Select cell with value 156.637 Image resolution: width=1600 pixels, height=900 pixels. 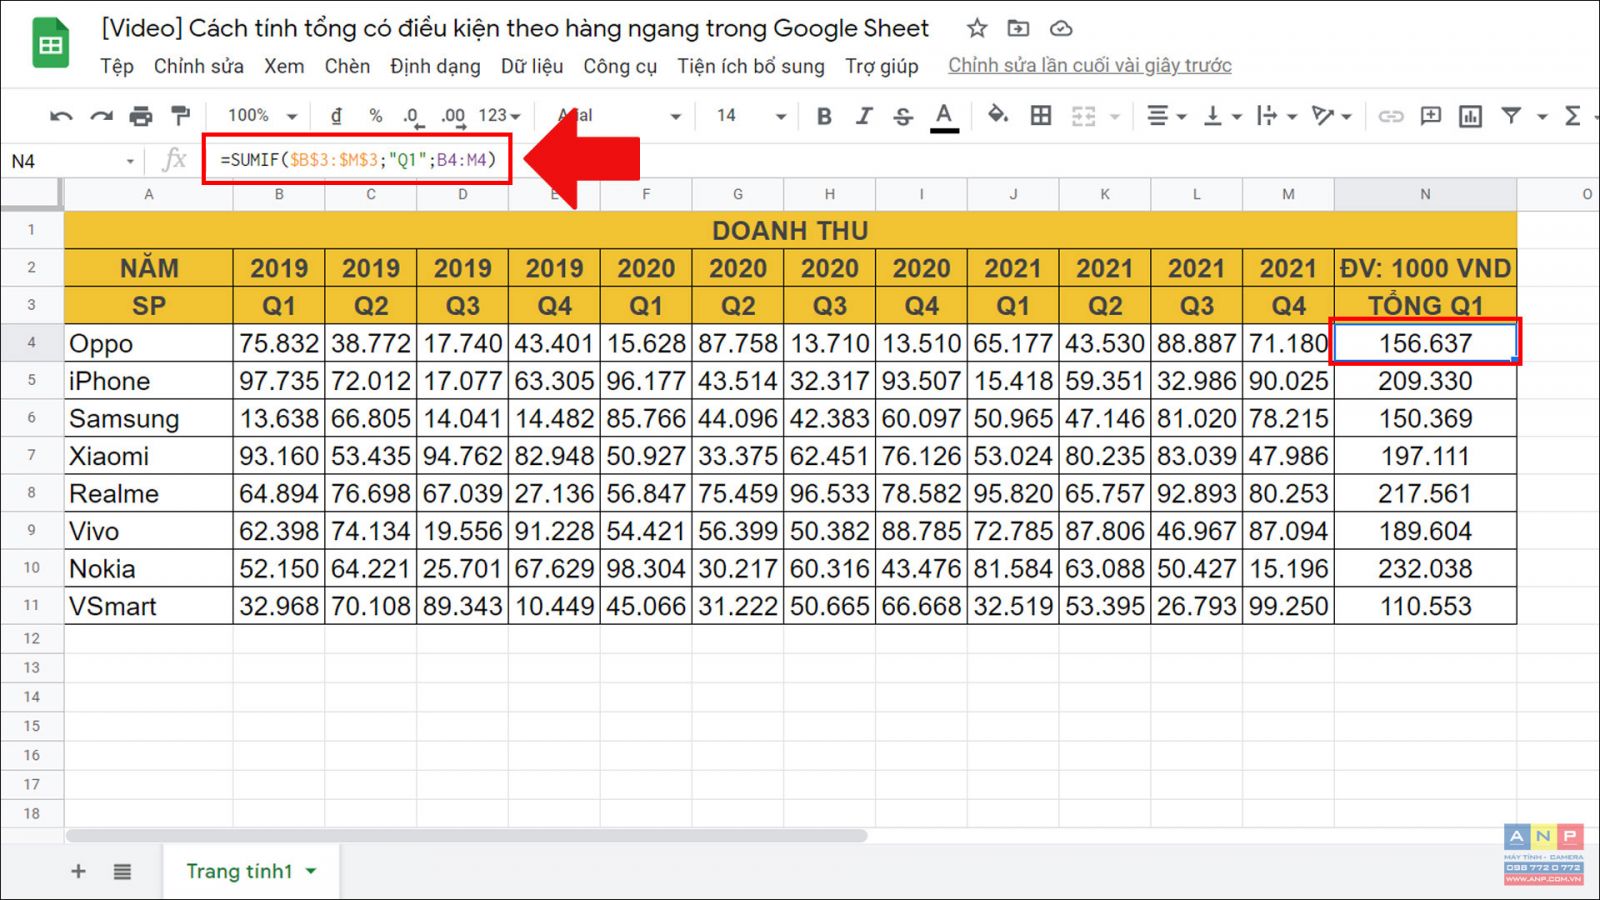[x=1425, y=343]
